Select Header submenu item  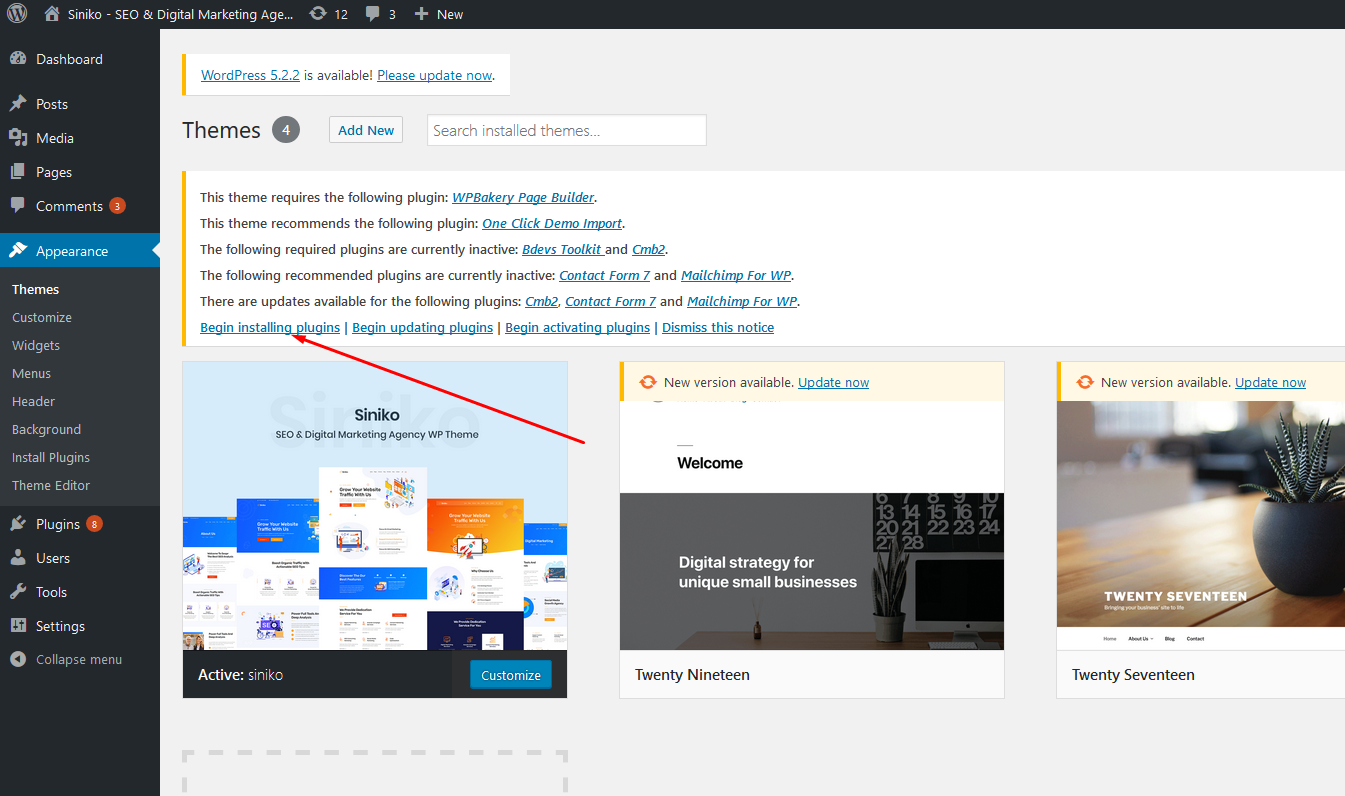(x=34, y=401)
